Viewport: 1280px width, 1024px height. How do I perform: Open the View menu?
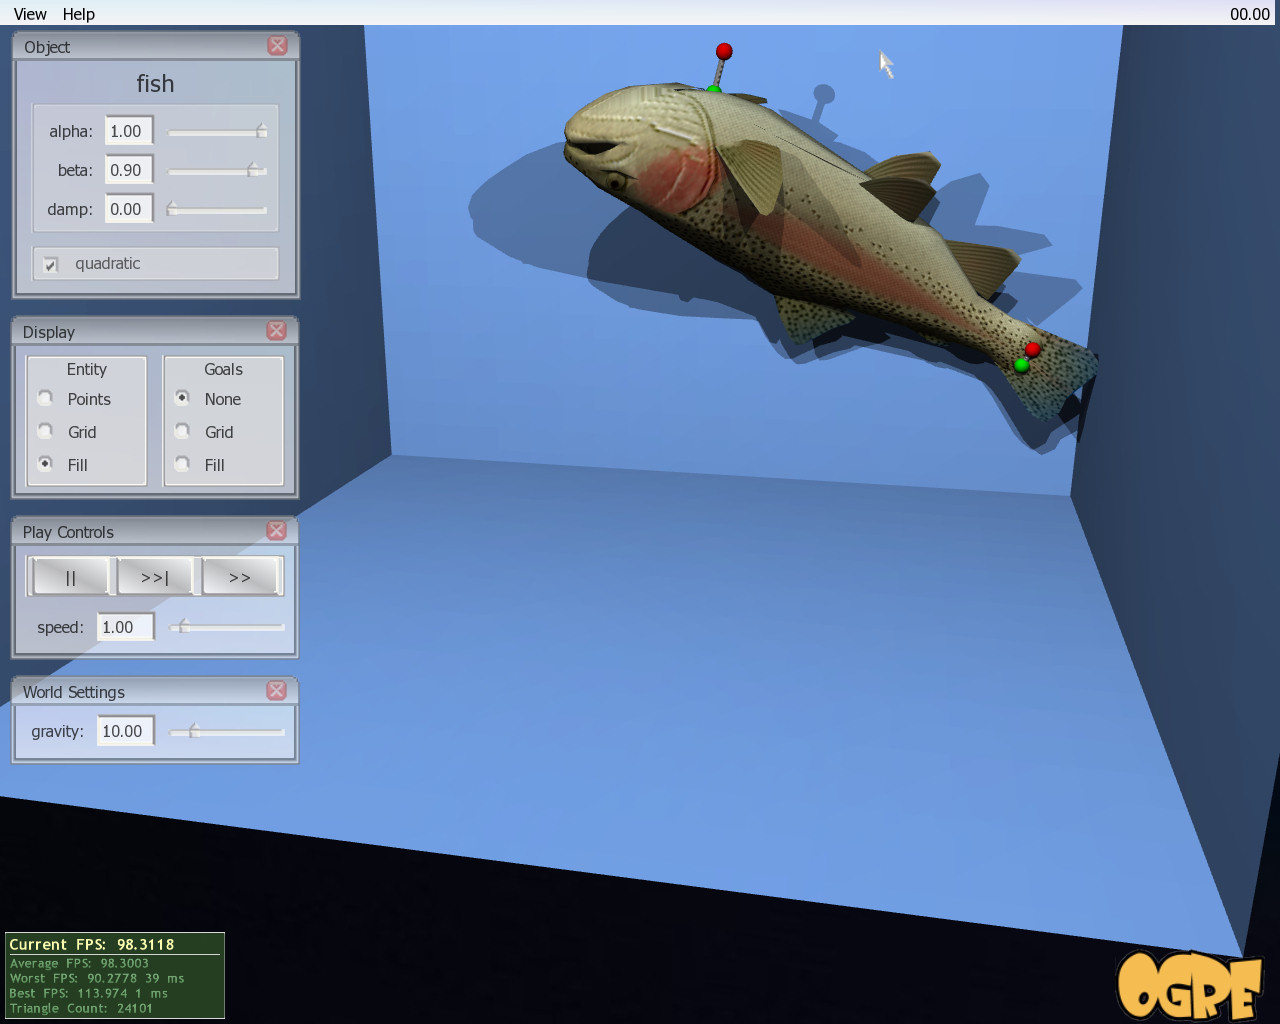pyautogui.click(x=30, y=14)
